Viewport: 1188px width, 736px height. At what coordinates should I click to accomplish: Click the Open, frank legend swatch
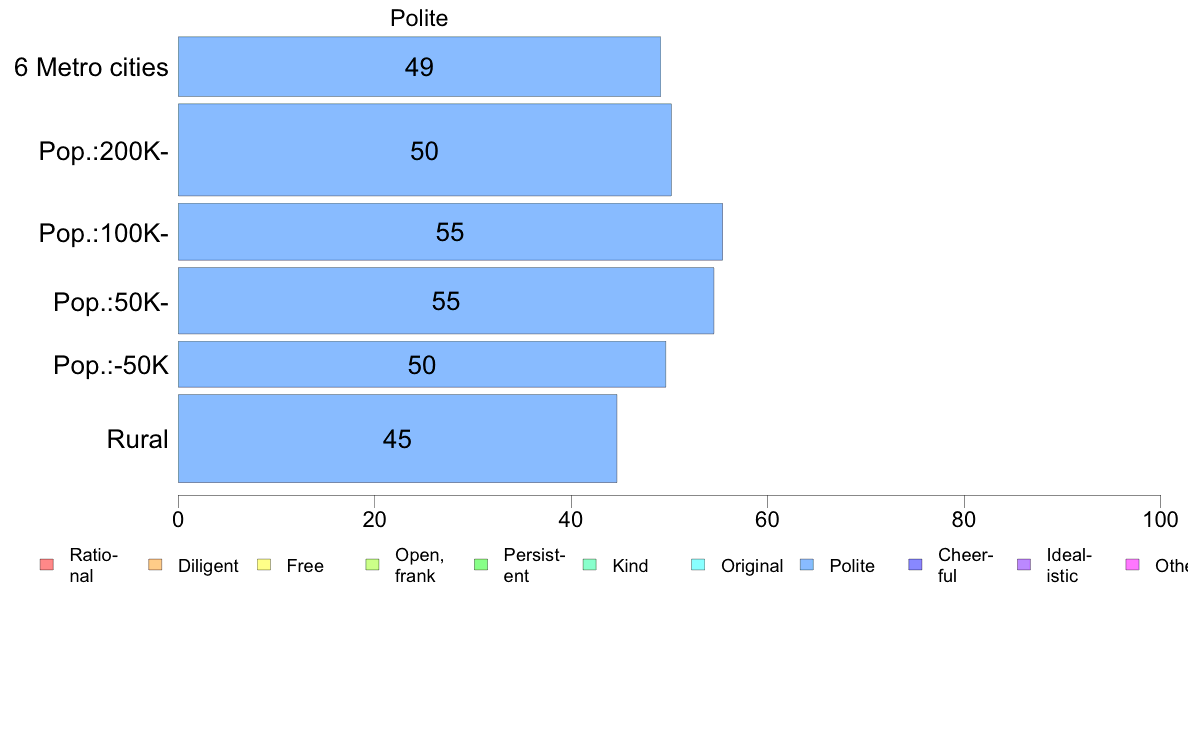coord(372,565)
